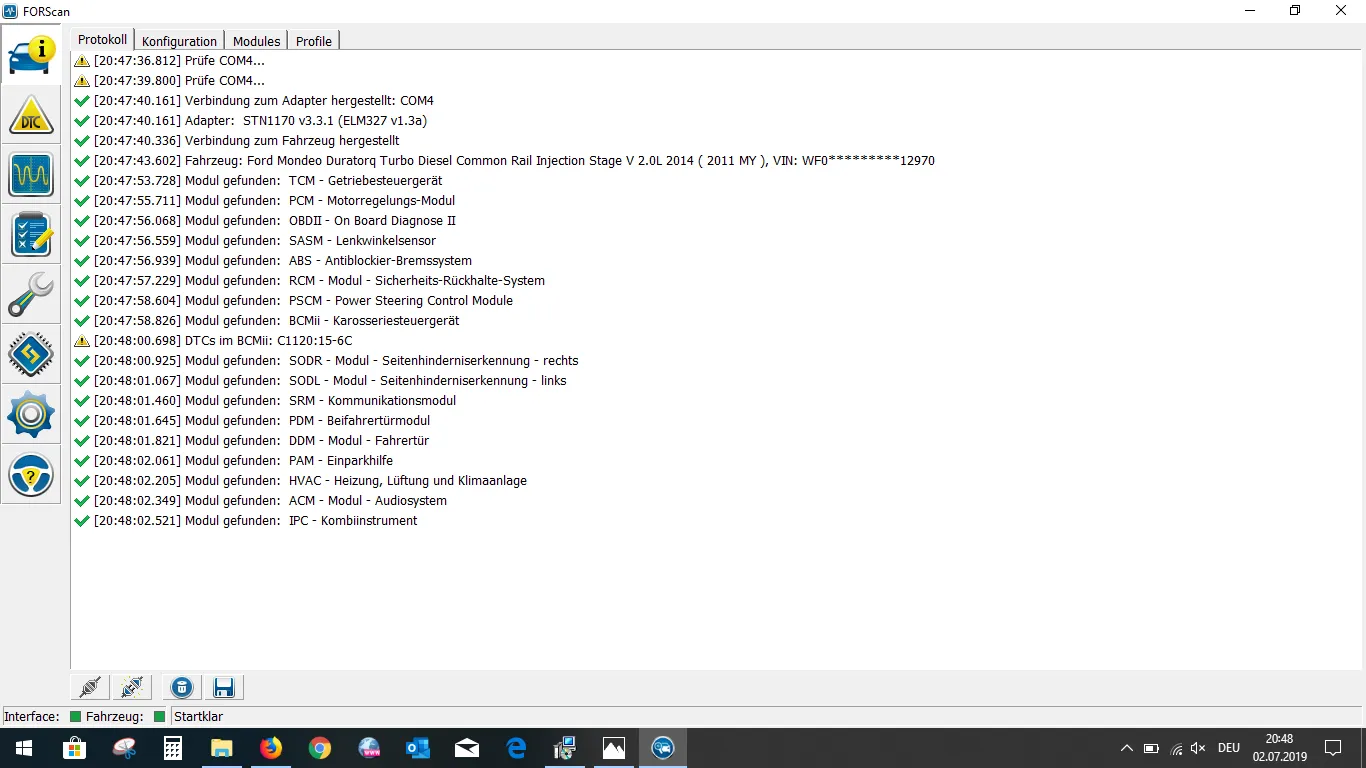Open the steering wheel help section
The width and height of the screenshot is (1366, 768).
[31, 475]
